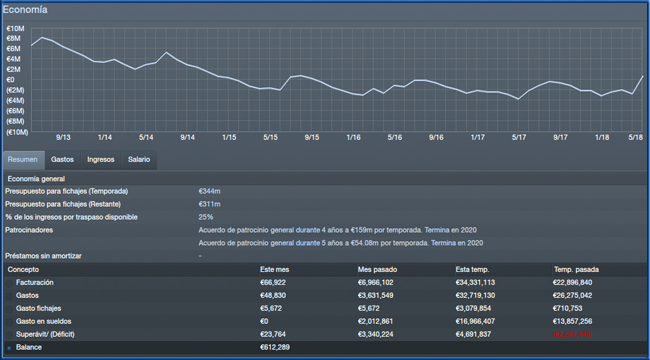650x360 pixels.
Task: Click the Temp. pasada column header
Action: pyautogui.click(x=576, y=270)
